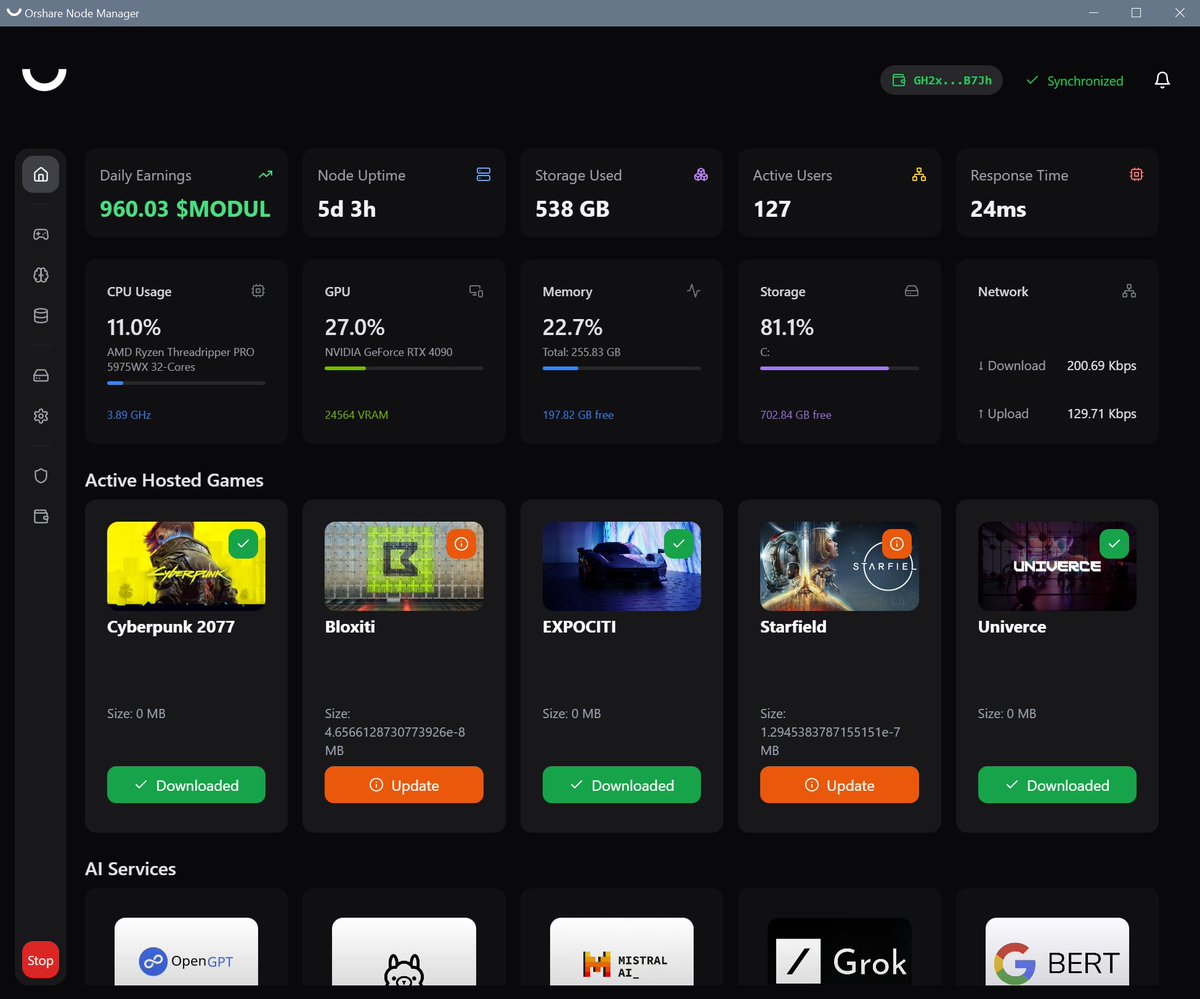Image resolution: width=1200 pixels, height=999 pixels.
Task: Click the 127 active users value
Action: coord(772,209)
